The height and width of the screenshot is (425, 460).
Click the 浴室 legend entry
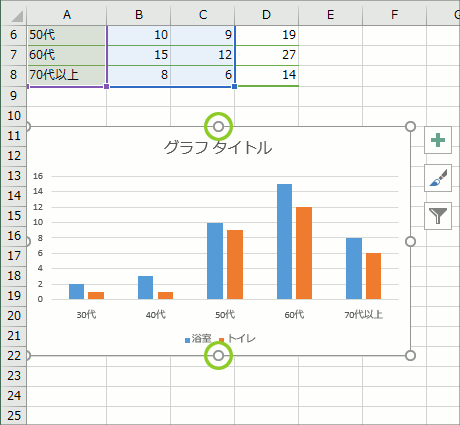coord(198,339)
